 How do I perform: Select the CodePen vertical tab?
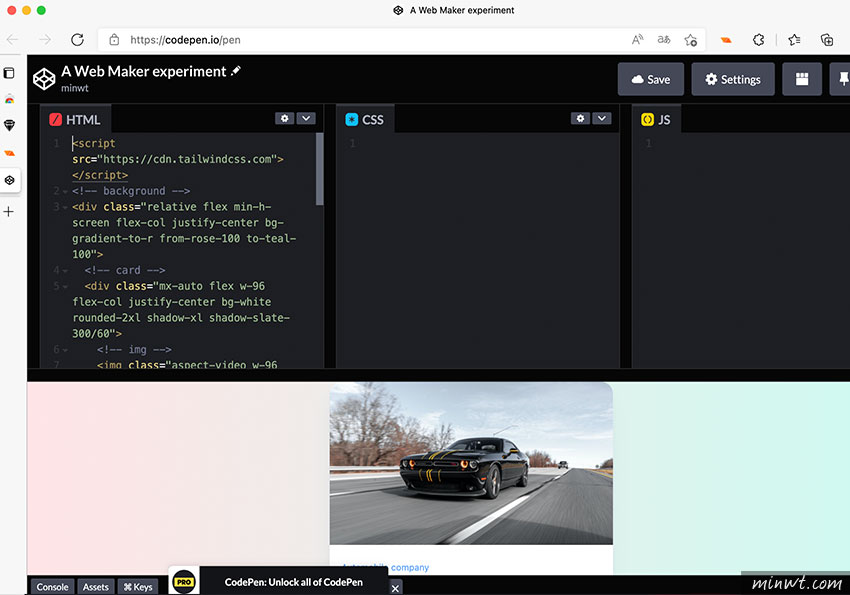[x=9, y=180]
